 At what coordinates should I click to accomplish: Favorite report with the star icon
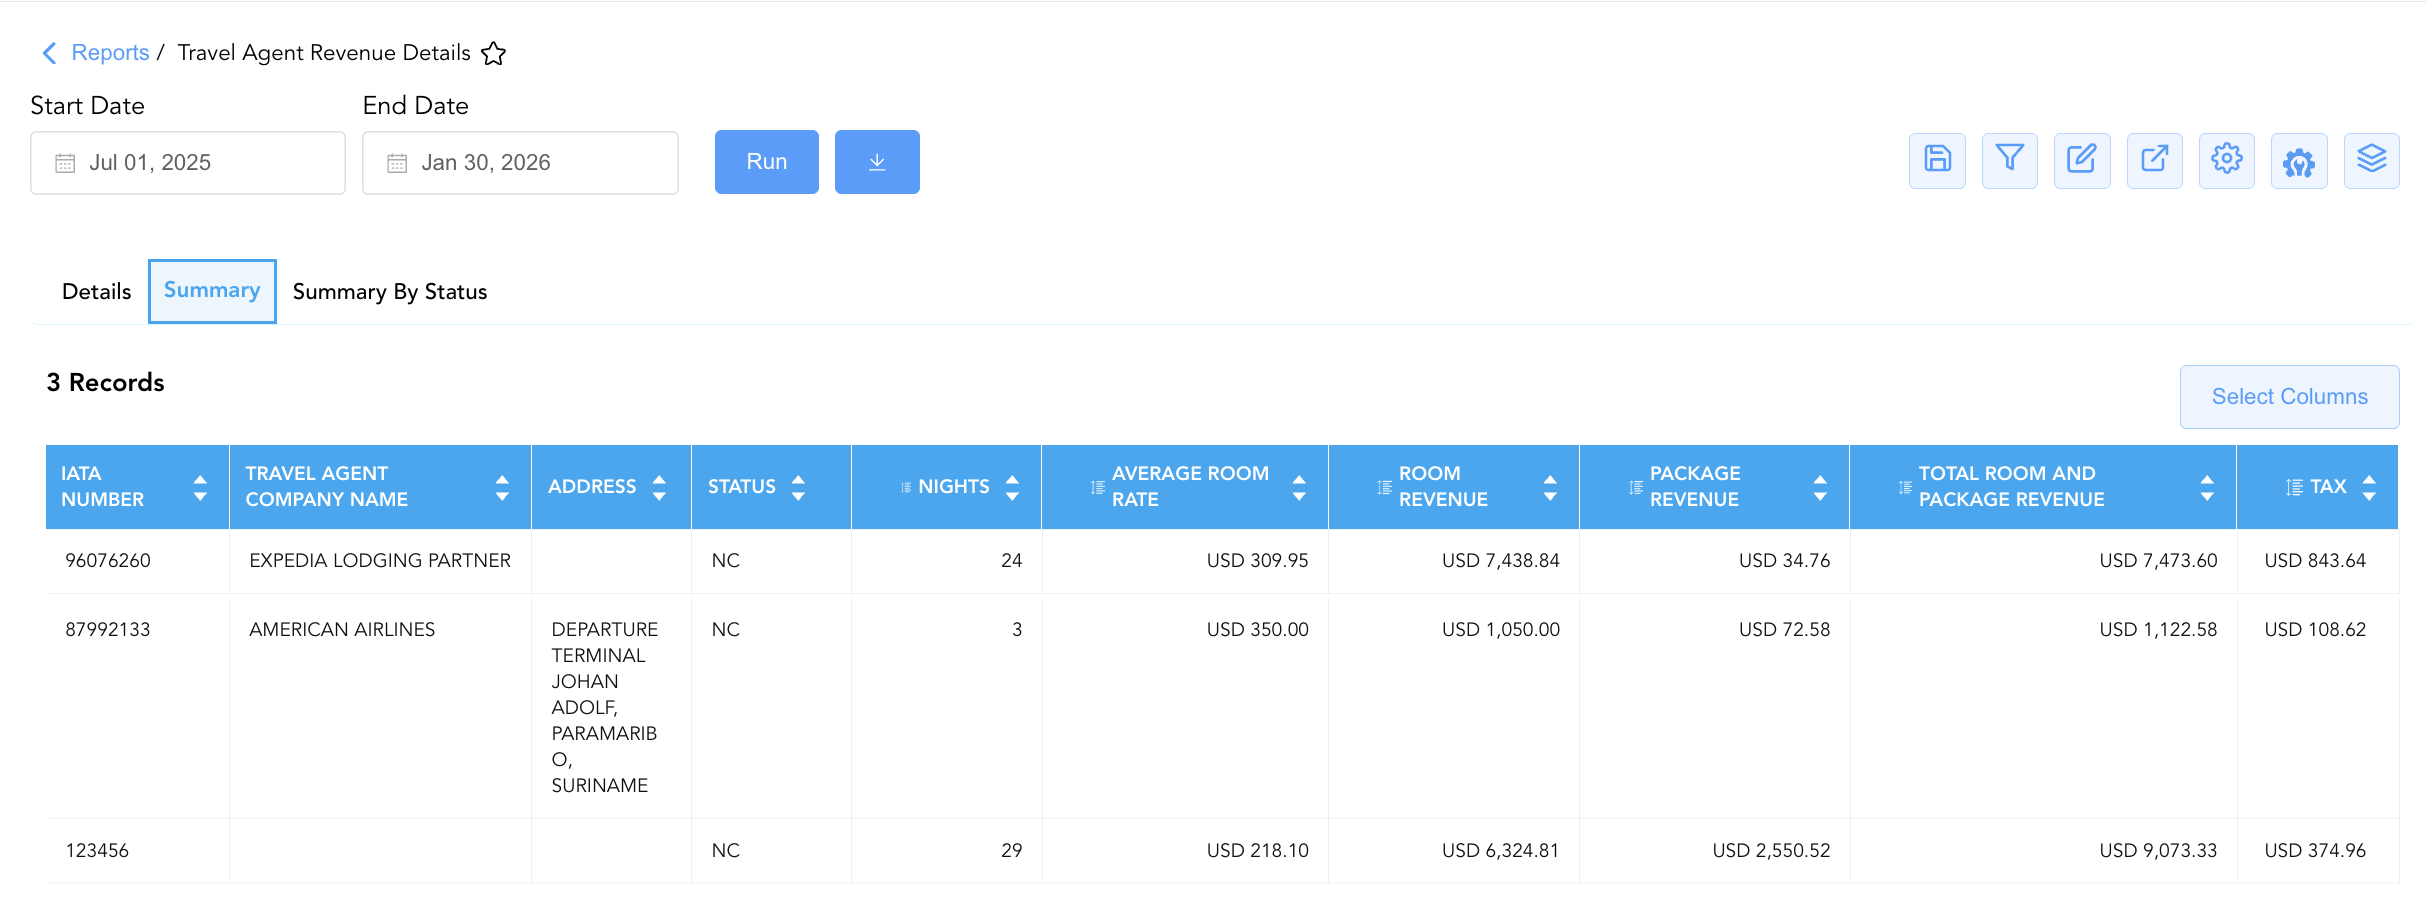494,53
